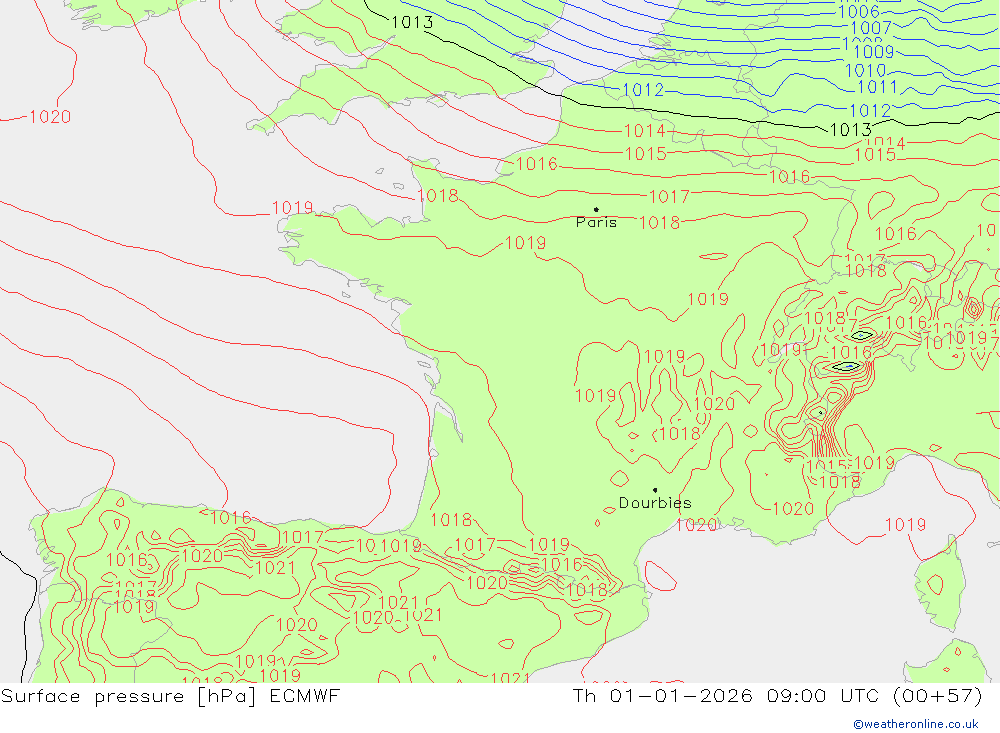The height and width of the screenshot is (733, 1000).
Task: Click the 1018 label right beside Paris
Action: tap(659, 223)
